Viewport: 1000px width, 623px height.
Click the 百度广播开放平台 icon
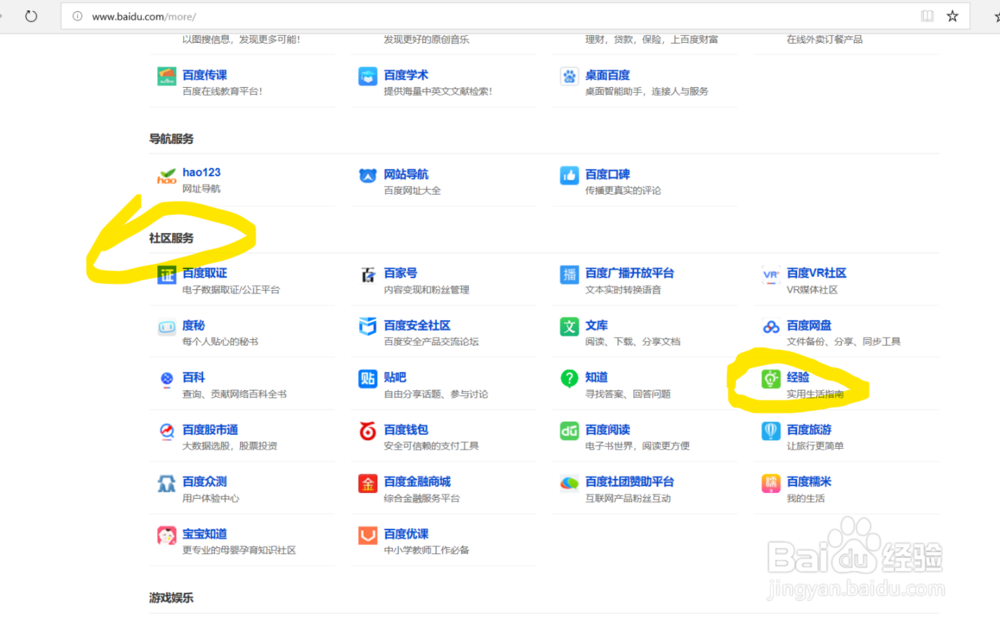(x=569, y=275)
